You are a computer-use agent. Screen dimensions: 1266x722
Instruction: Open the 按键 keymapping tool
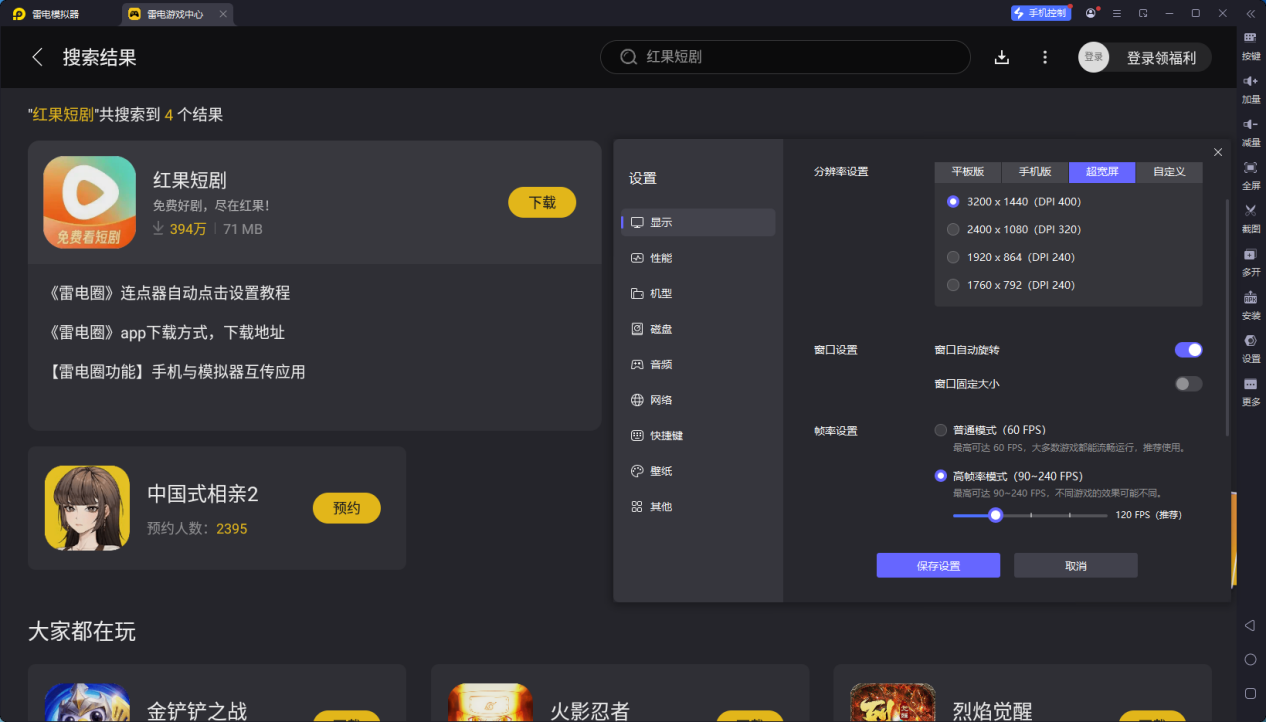pyautogui.click(x=1249, y=43)
